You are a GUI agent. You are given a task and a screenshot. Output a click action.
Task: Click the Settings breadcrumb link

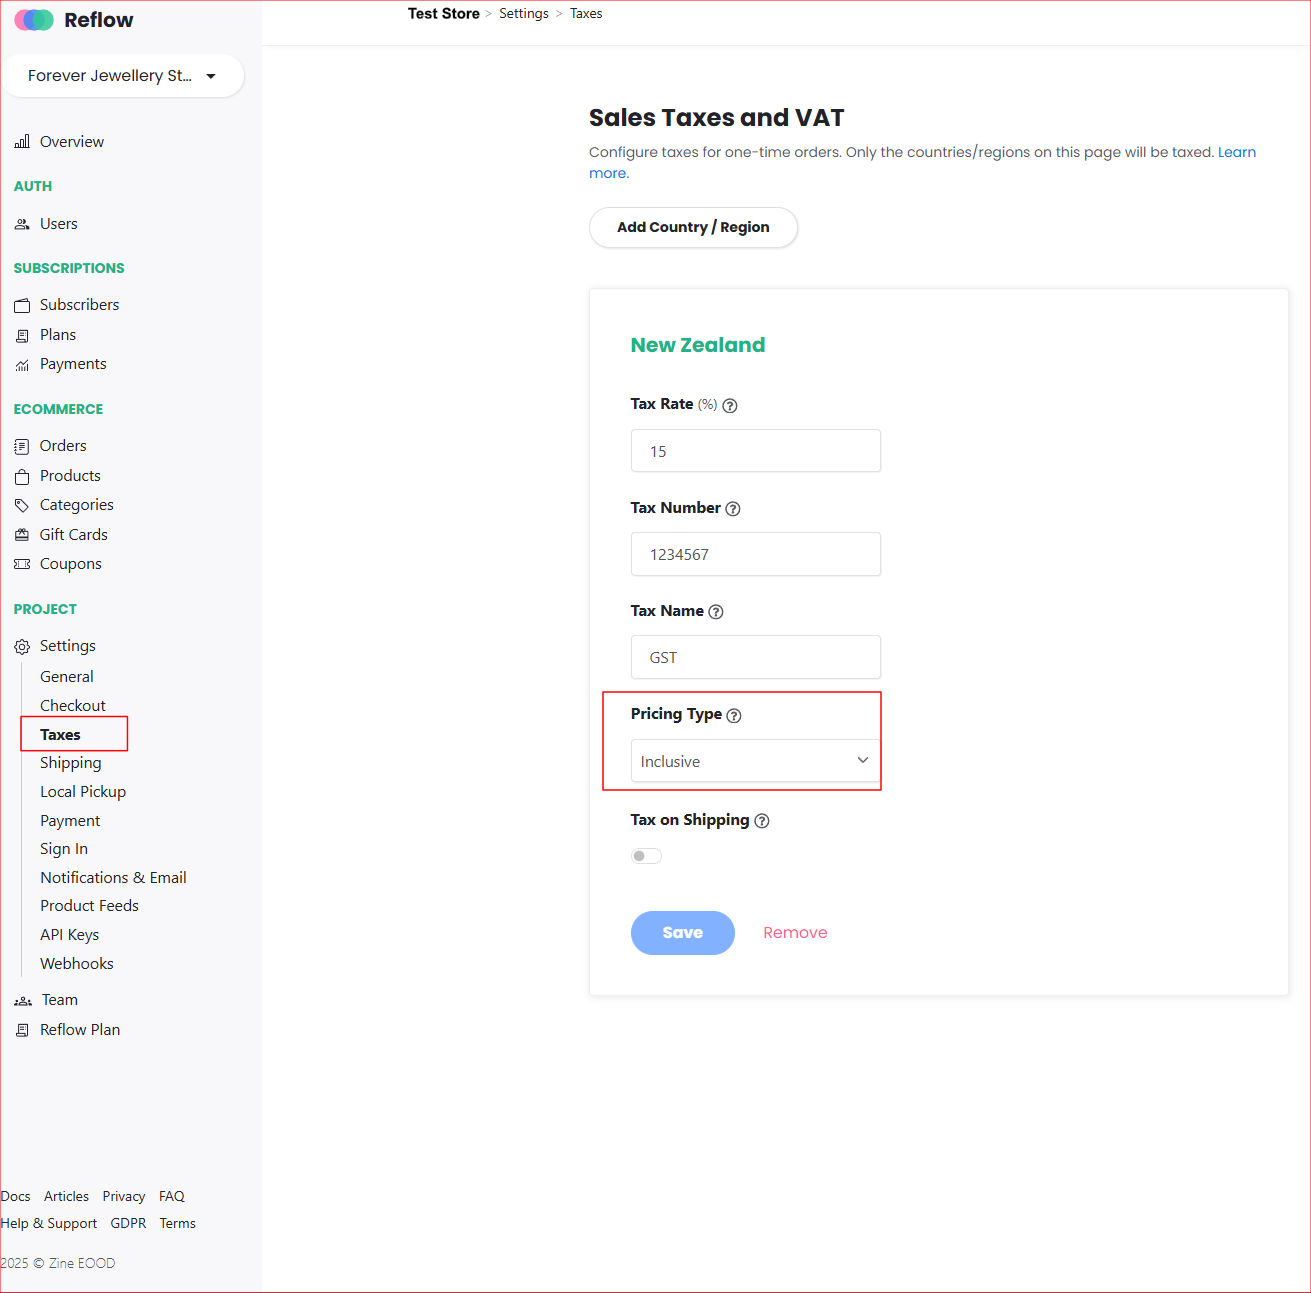point(523,14)
